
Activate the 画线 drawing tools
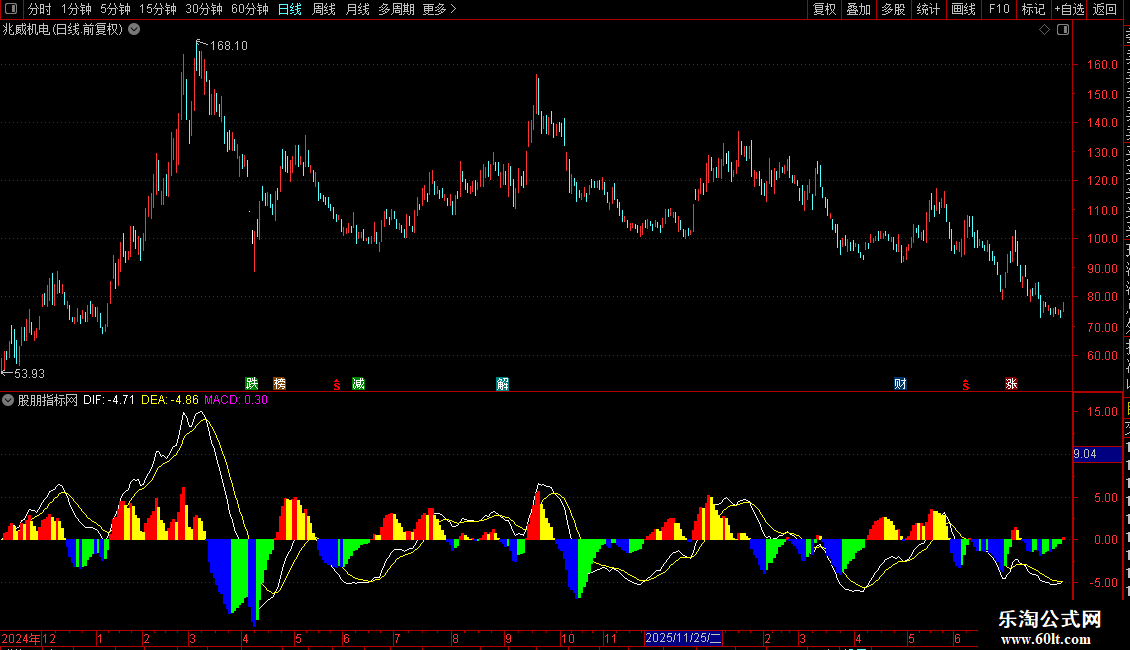[964, 9]
